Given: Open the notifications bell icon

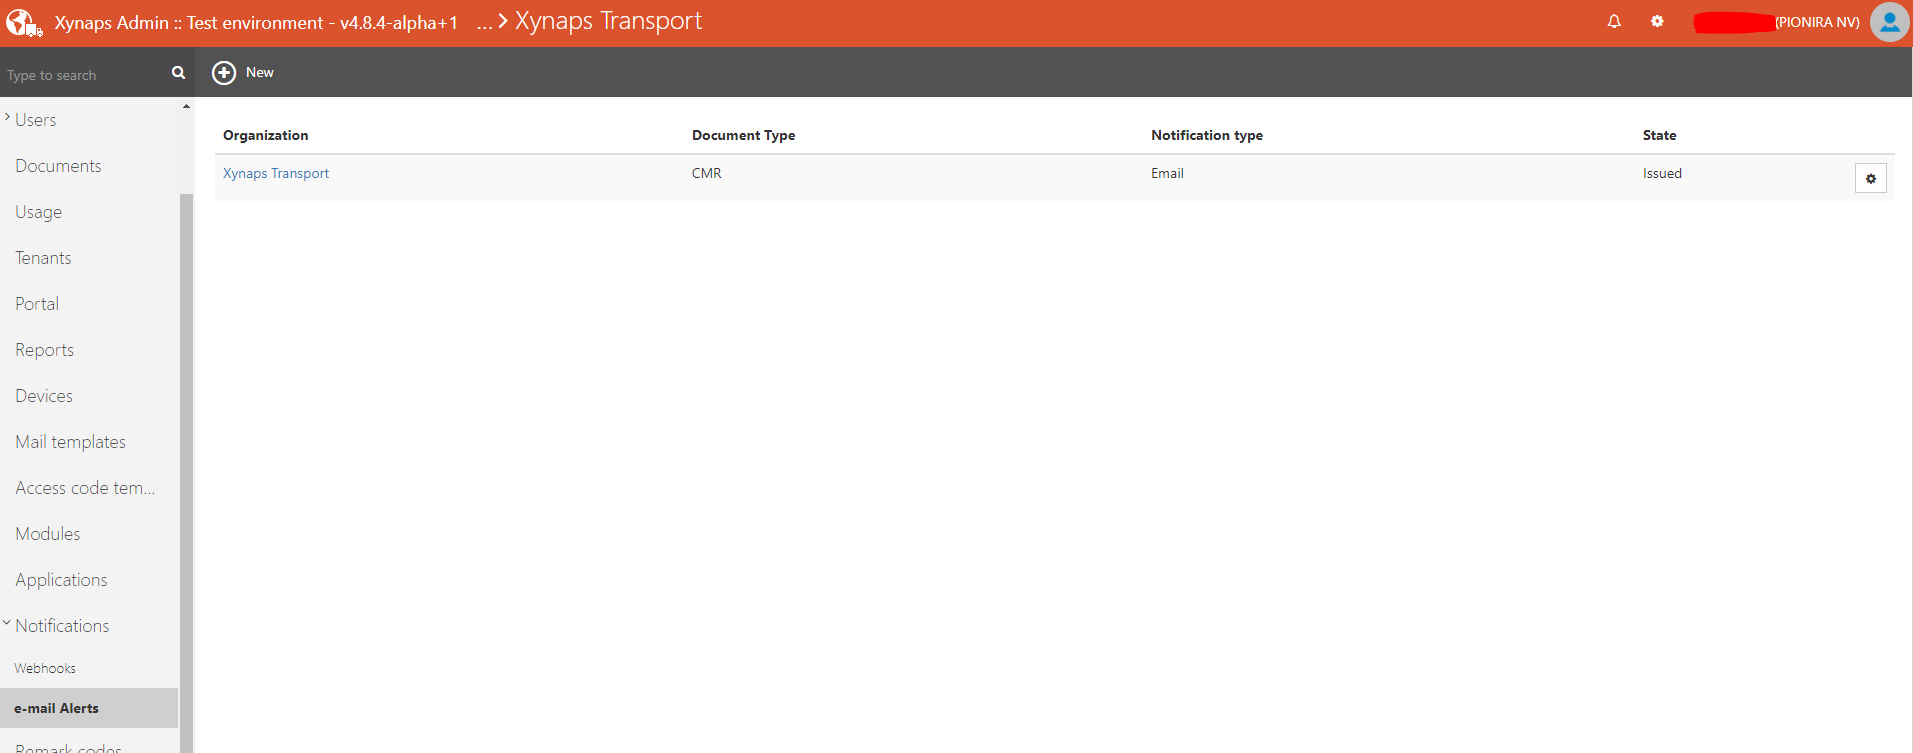Looking at the screenshot, I should [x=1614, y=22].
